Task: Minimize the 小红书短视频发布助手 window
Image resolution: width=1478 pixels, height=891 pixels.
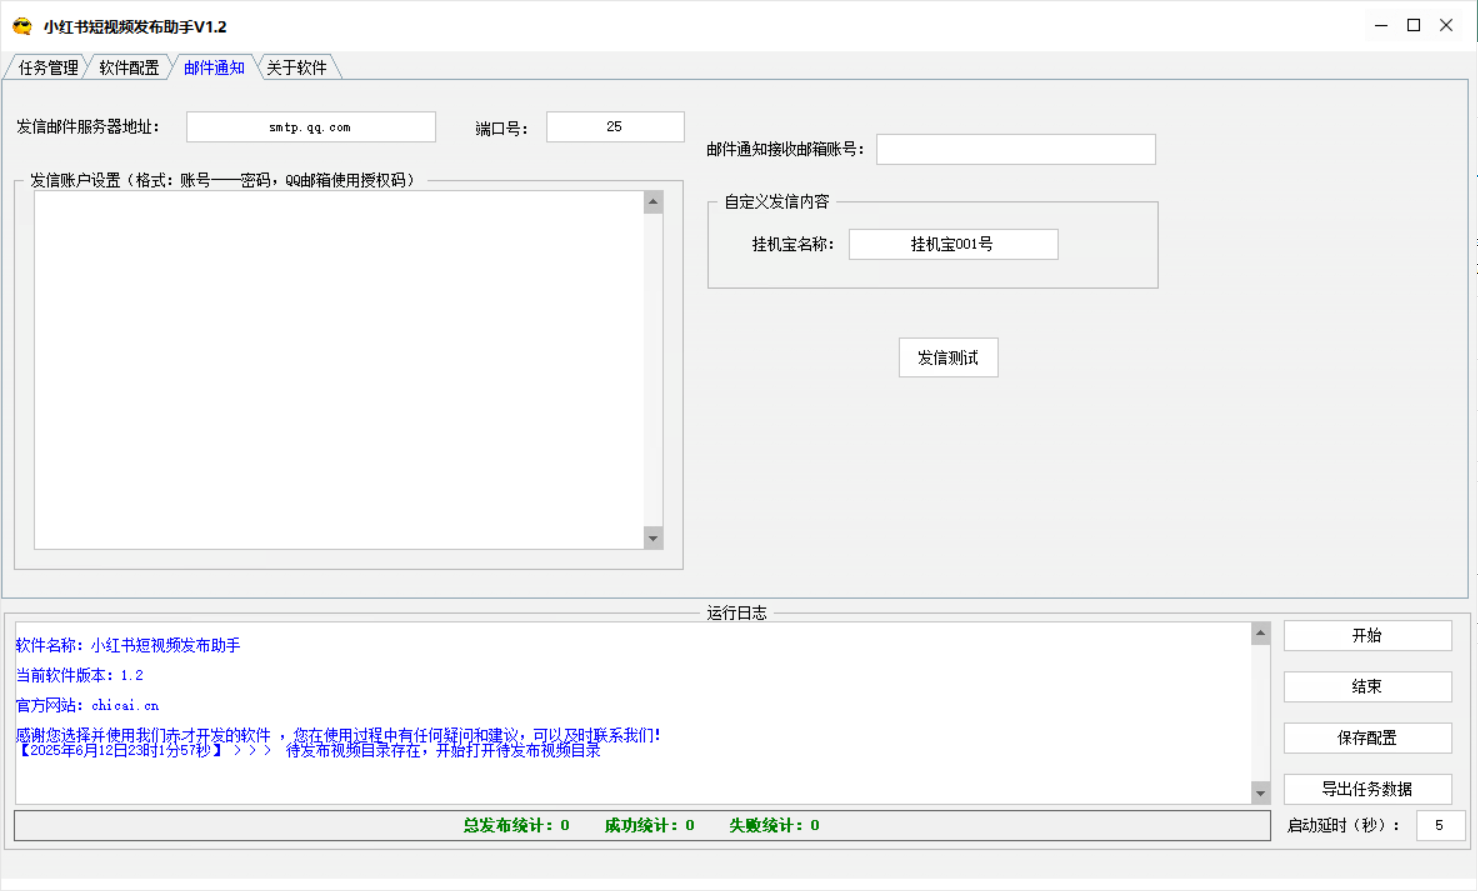Action: coord(1381,26)
